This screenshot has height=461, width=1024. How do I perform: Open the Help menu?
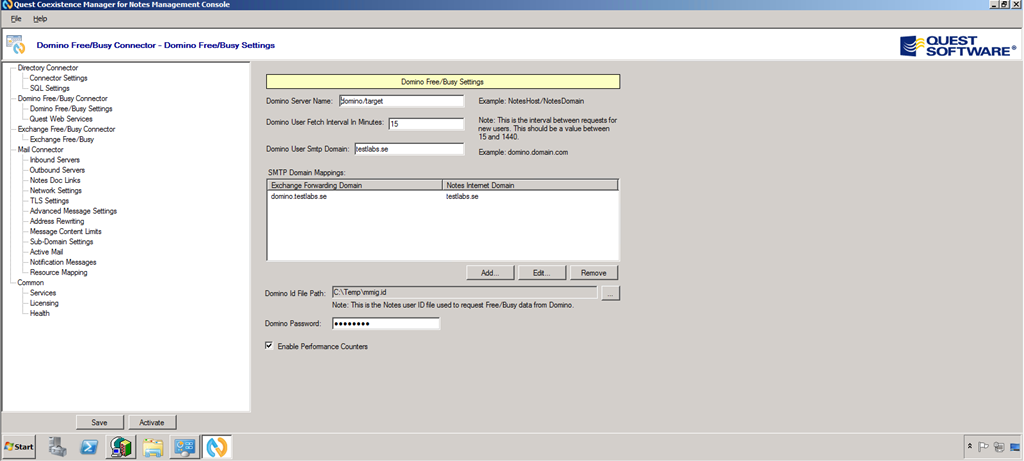click(40, 19)
